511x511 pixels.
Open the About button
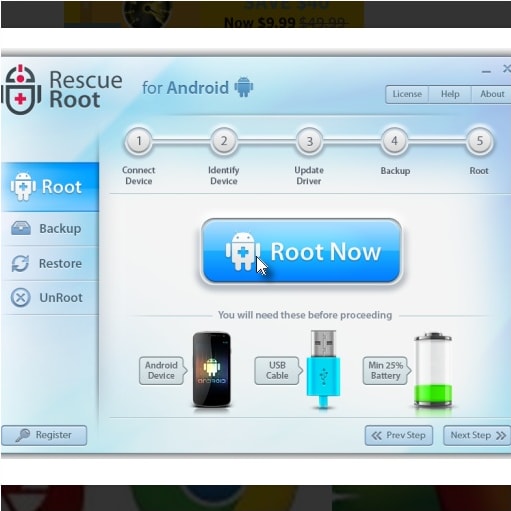tap(491, 94)
